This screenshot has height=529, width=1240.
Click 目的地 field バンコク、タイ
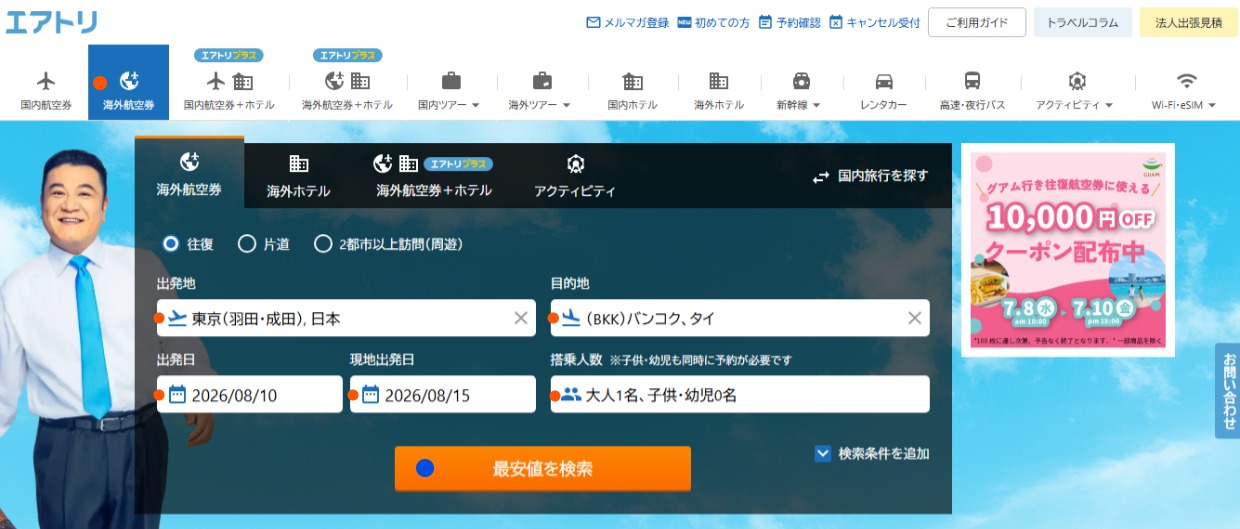(740, 318)
